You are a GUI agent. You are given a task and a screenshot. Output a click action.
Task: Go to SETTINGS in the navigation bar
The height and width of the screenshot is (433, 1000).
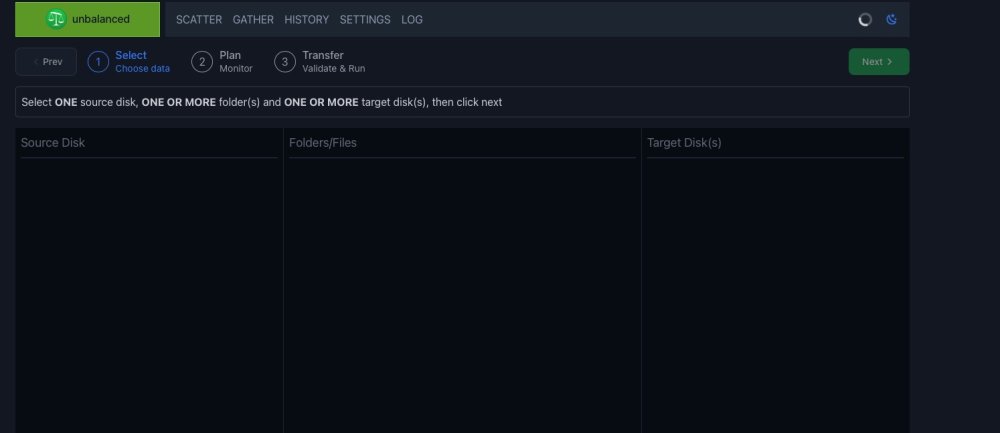[x=365, y=20]
